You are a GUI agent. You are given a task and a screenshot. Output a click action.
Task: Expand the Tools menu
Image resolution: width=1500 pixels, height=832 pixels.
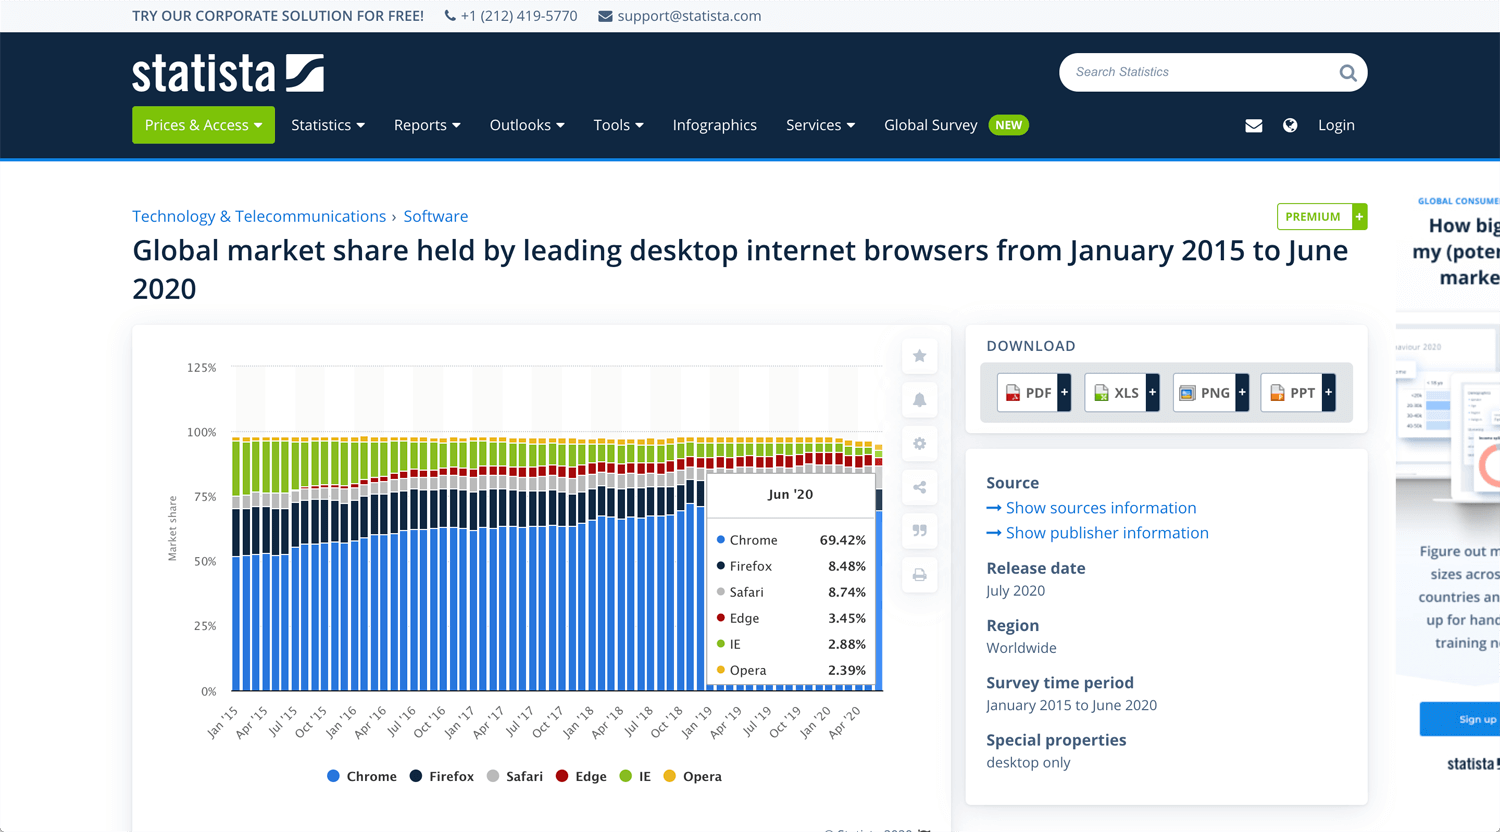(x=618, y=125)
